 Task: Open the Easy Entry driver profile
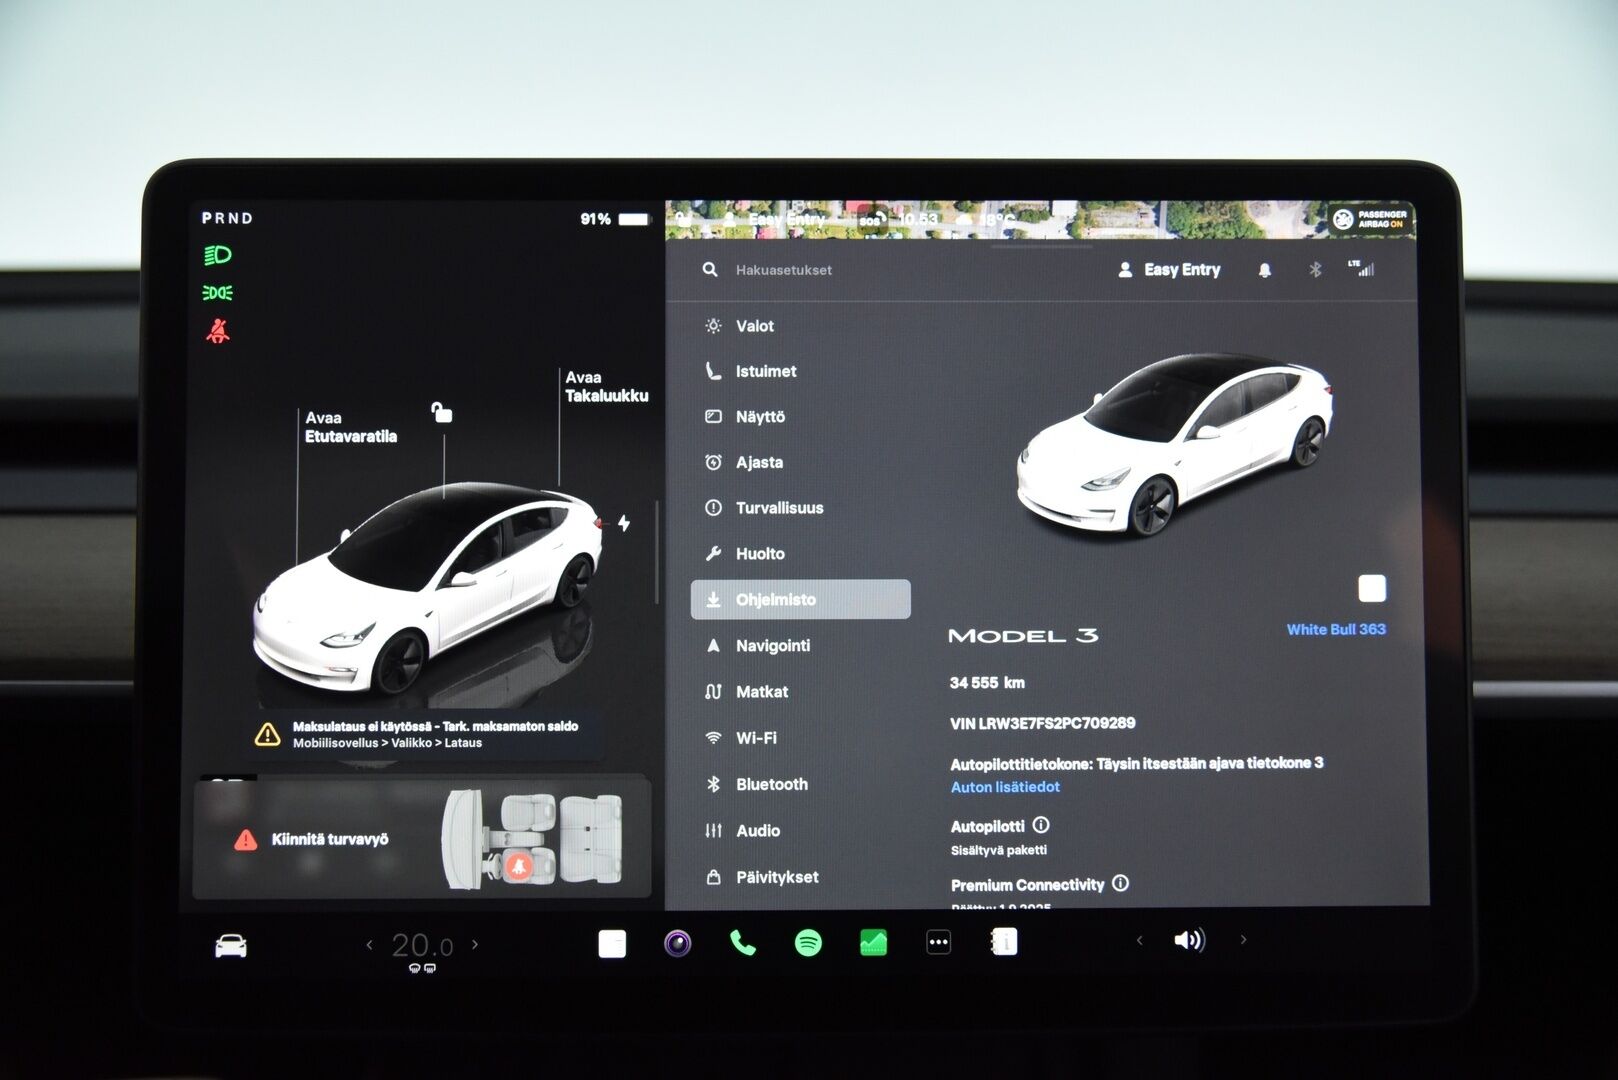click(1169, 270)
